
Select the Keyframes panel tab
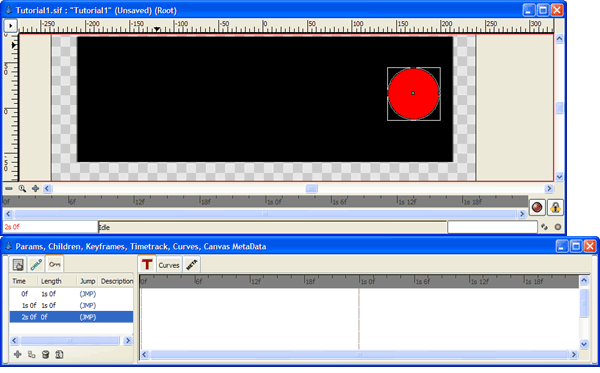54,264
